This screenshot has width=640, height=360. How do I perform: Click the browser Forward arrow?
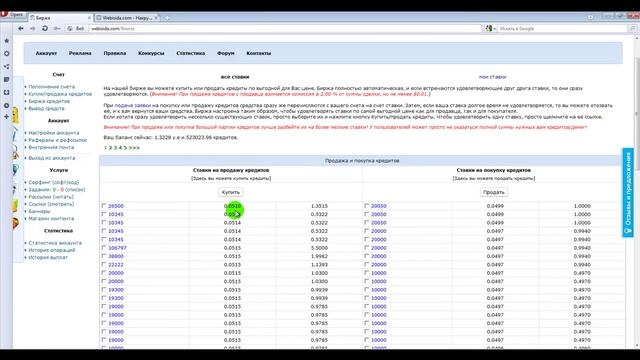[x=33, y=29]
